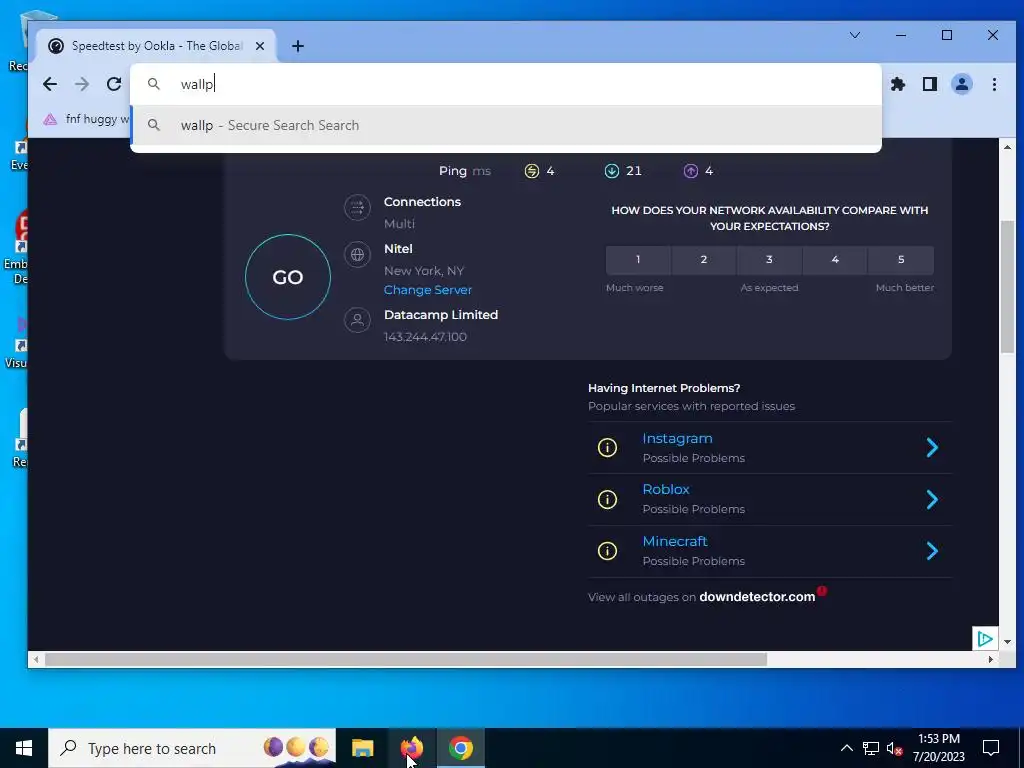Click the muted volume tray icon

click(895, 748)
